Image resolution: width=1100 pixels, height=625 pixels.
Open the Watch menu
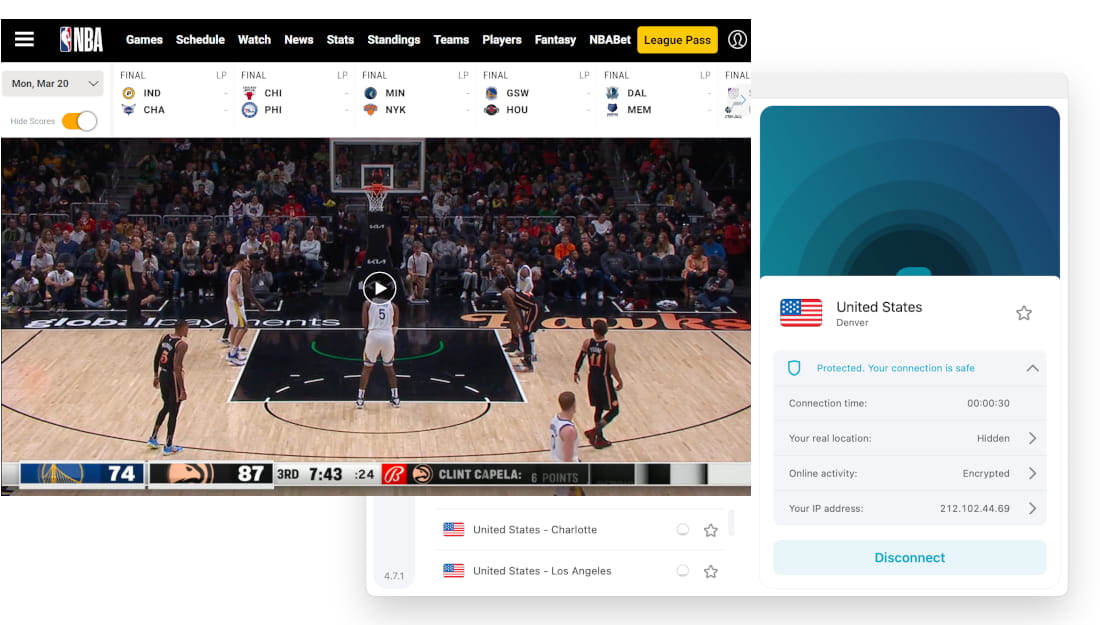point(254,40)
